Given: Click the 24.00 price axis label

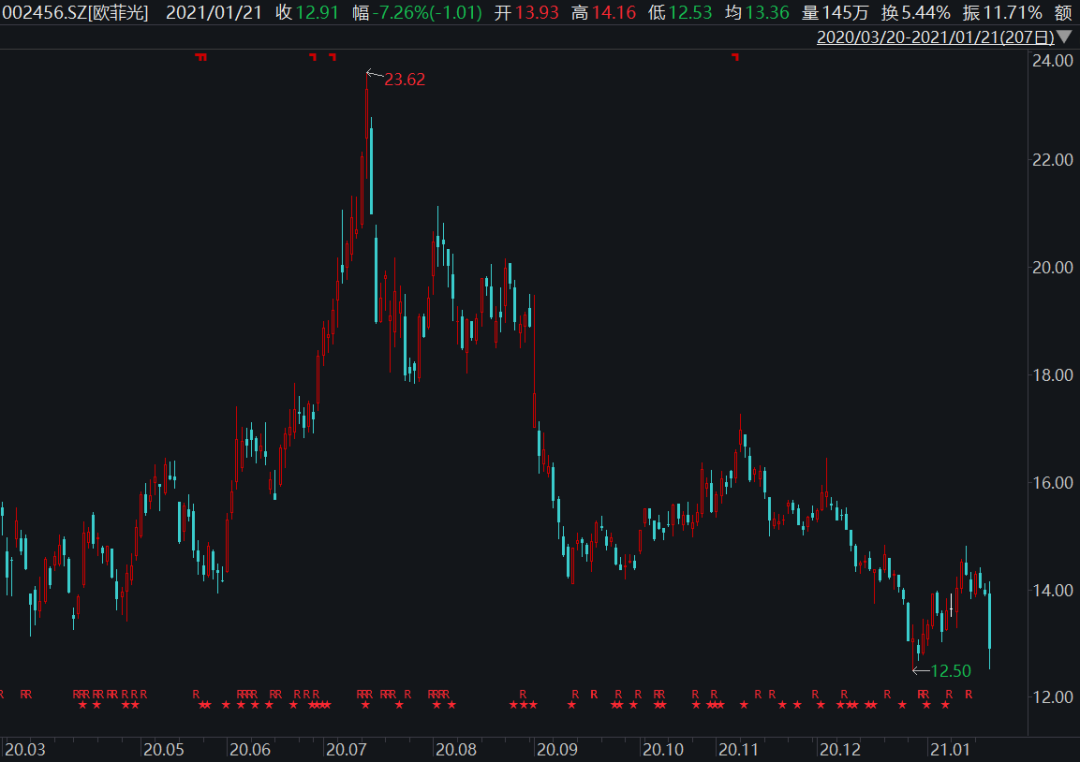Looking at the screenshot, I should coord(1051,61).
